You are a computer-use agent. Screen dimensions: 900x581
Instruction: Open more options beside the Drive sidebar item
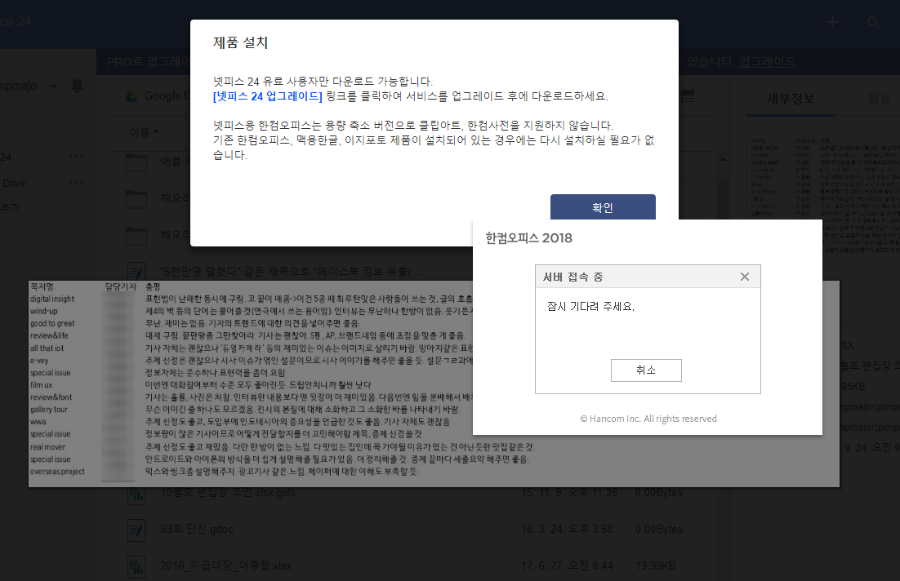(76, 183)
